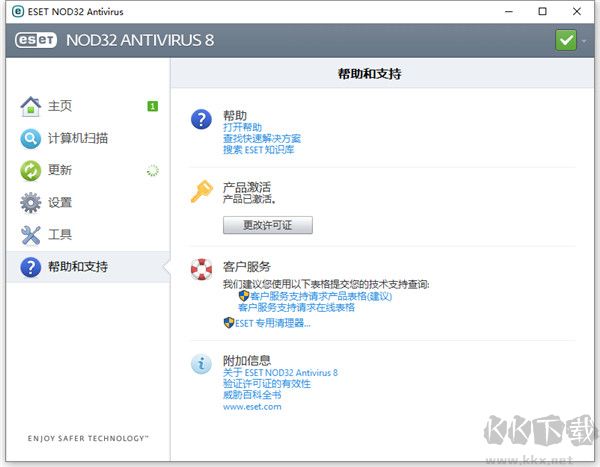Open 客户服务支持请求产品表格(建议) link
Image resolution: width=600 pixels, height=467 pixels.
[321, 296]
